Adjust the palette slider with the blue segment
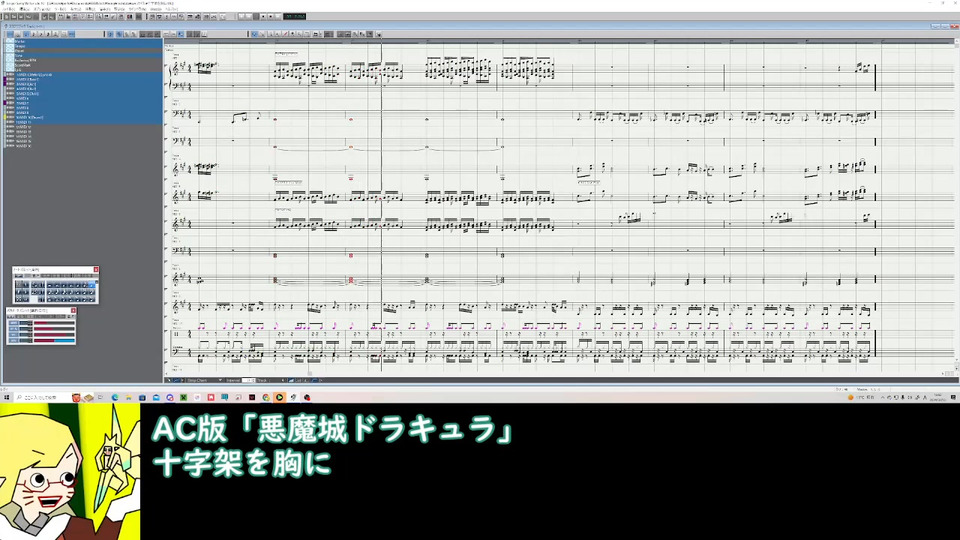960x540 pixels. [x=54, y=340]
